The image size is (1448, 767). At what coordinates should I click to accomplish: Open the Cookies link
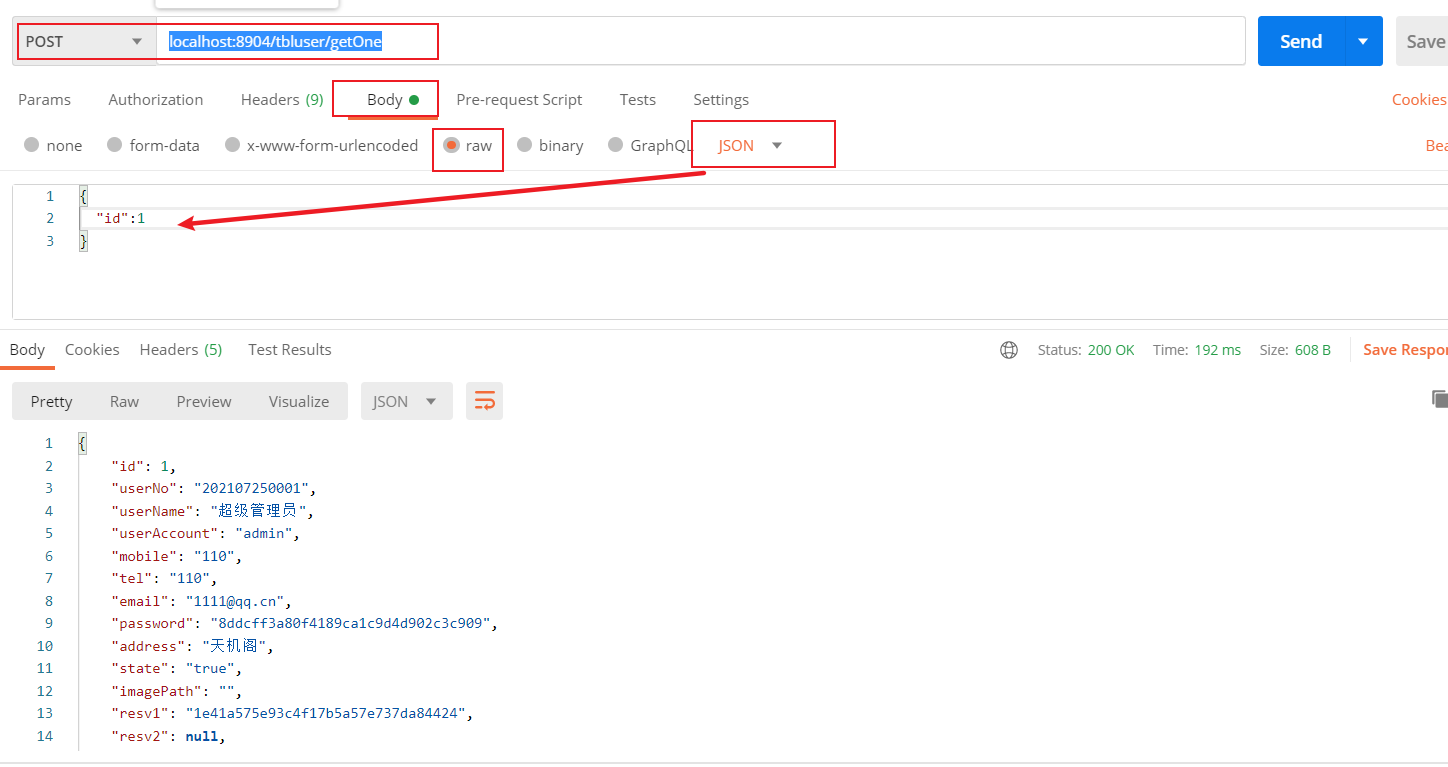point(1419,99)
